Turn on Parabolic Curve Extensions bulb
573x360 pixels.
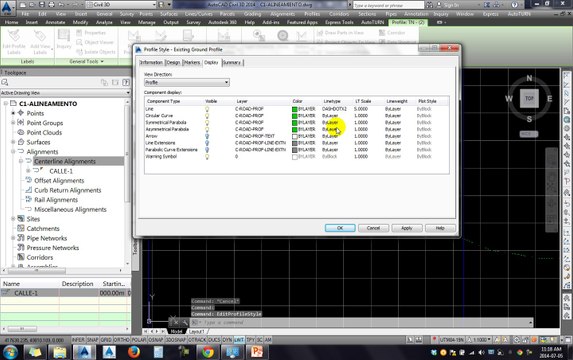(207, 150)
